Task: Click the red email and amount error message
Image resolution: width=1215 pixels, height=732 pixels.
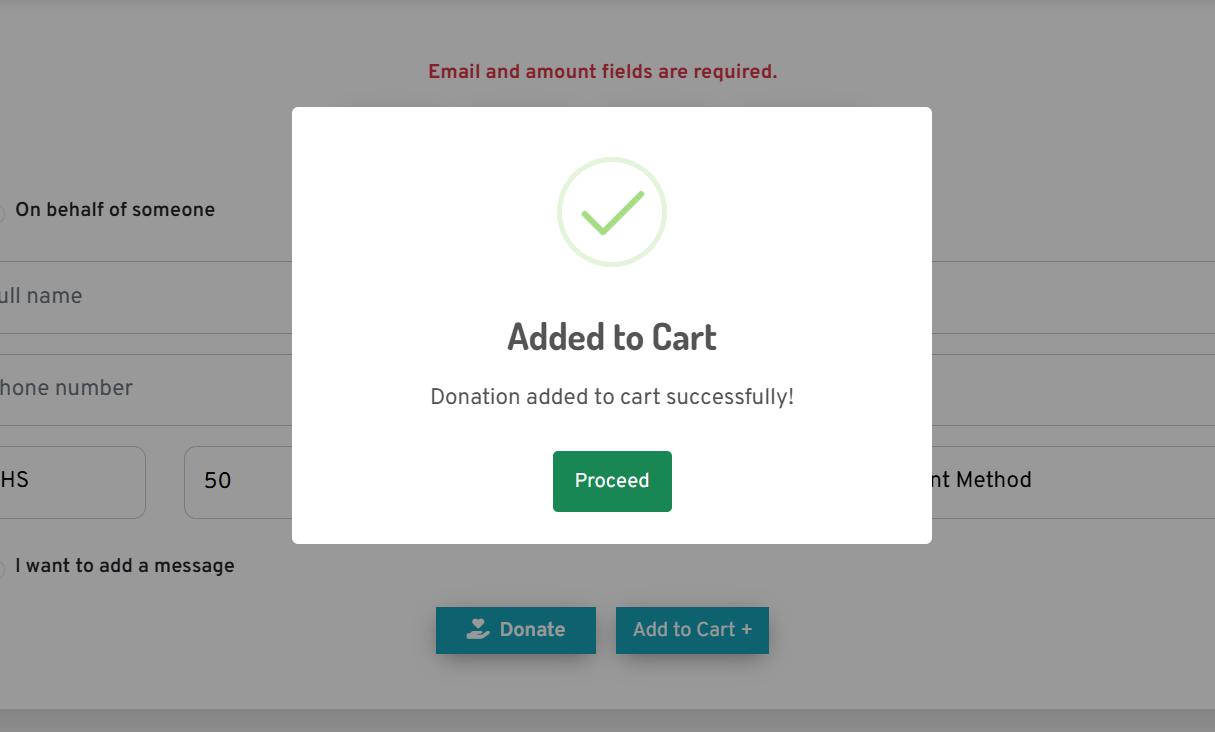Action: coord(602,72)
